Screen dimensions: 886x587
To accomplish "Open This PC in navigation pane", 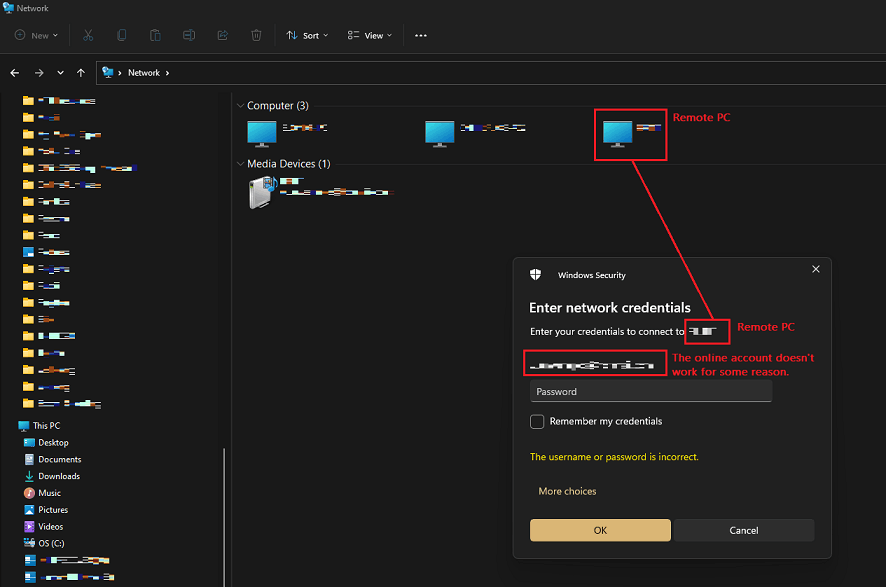I will pos(40,425).
